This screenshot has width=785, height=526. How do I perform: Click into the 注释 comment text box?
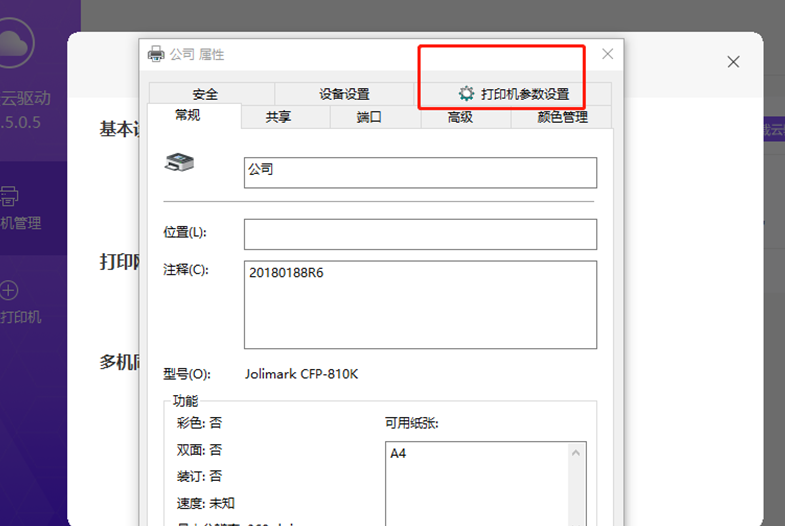click(x=420, y=304)
